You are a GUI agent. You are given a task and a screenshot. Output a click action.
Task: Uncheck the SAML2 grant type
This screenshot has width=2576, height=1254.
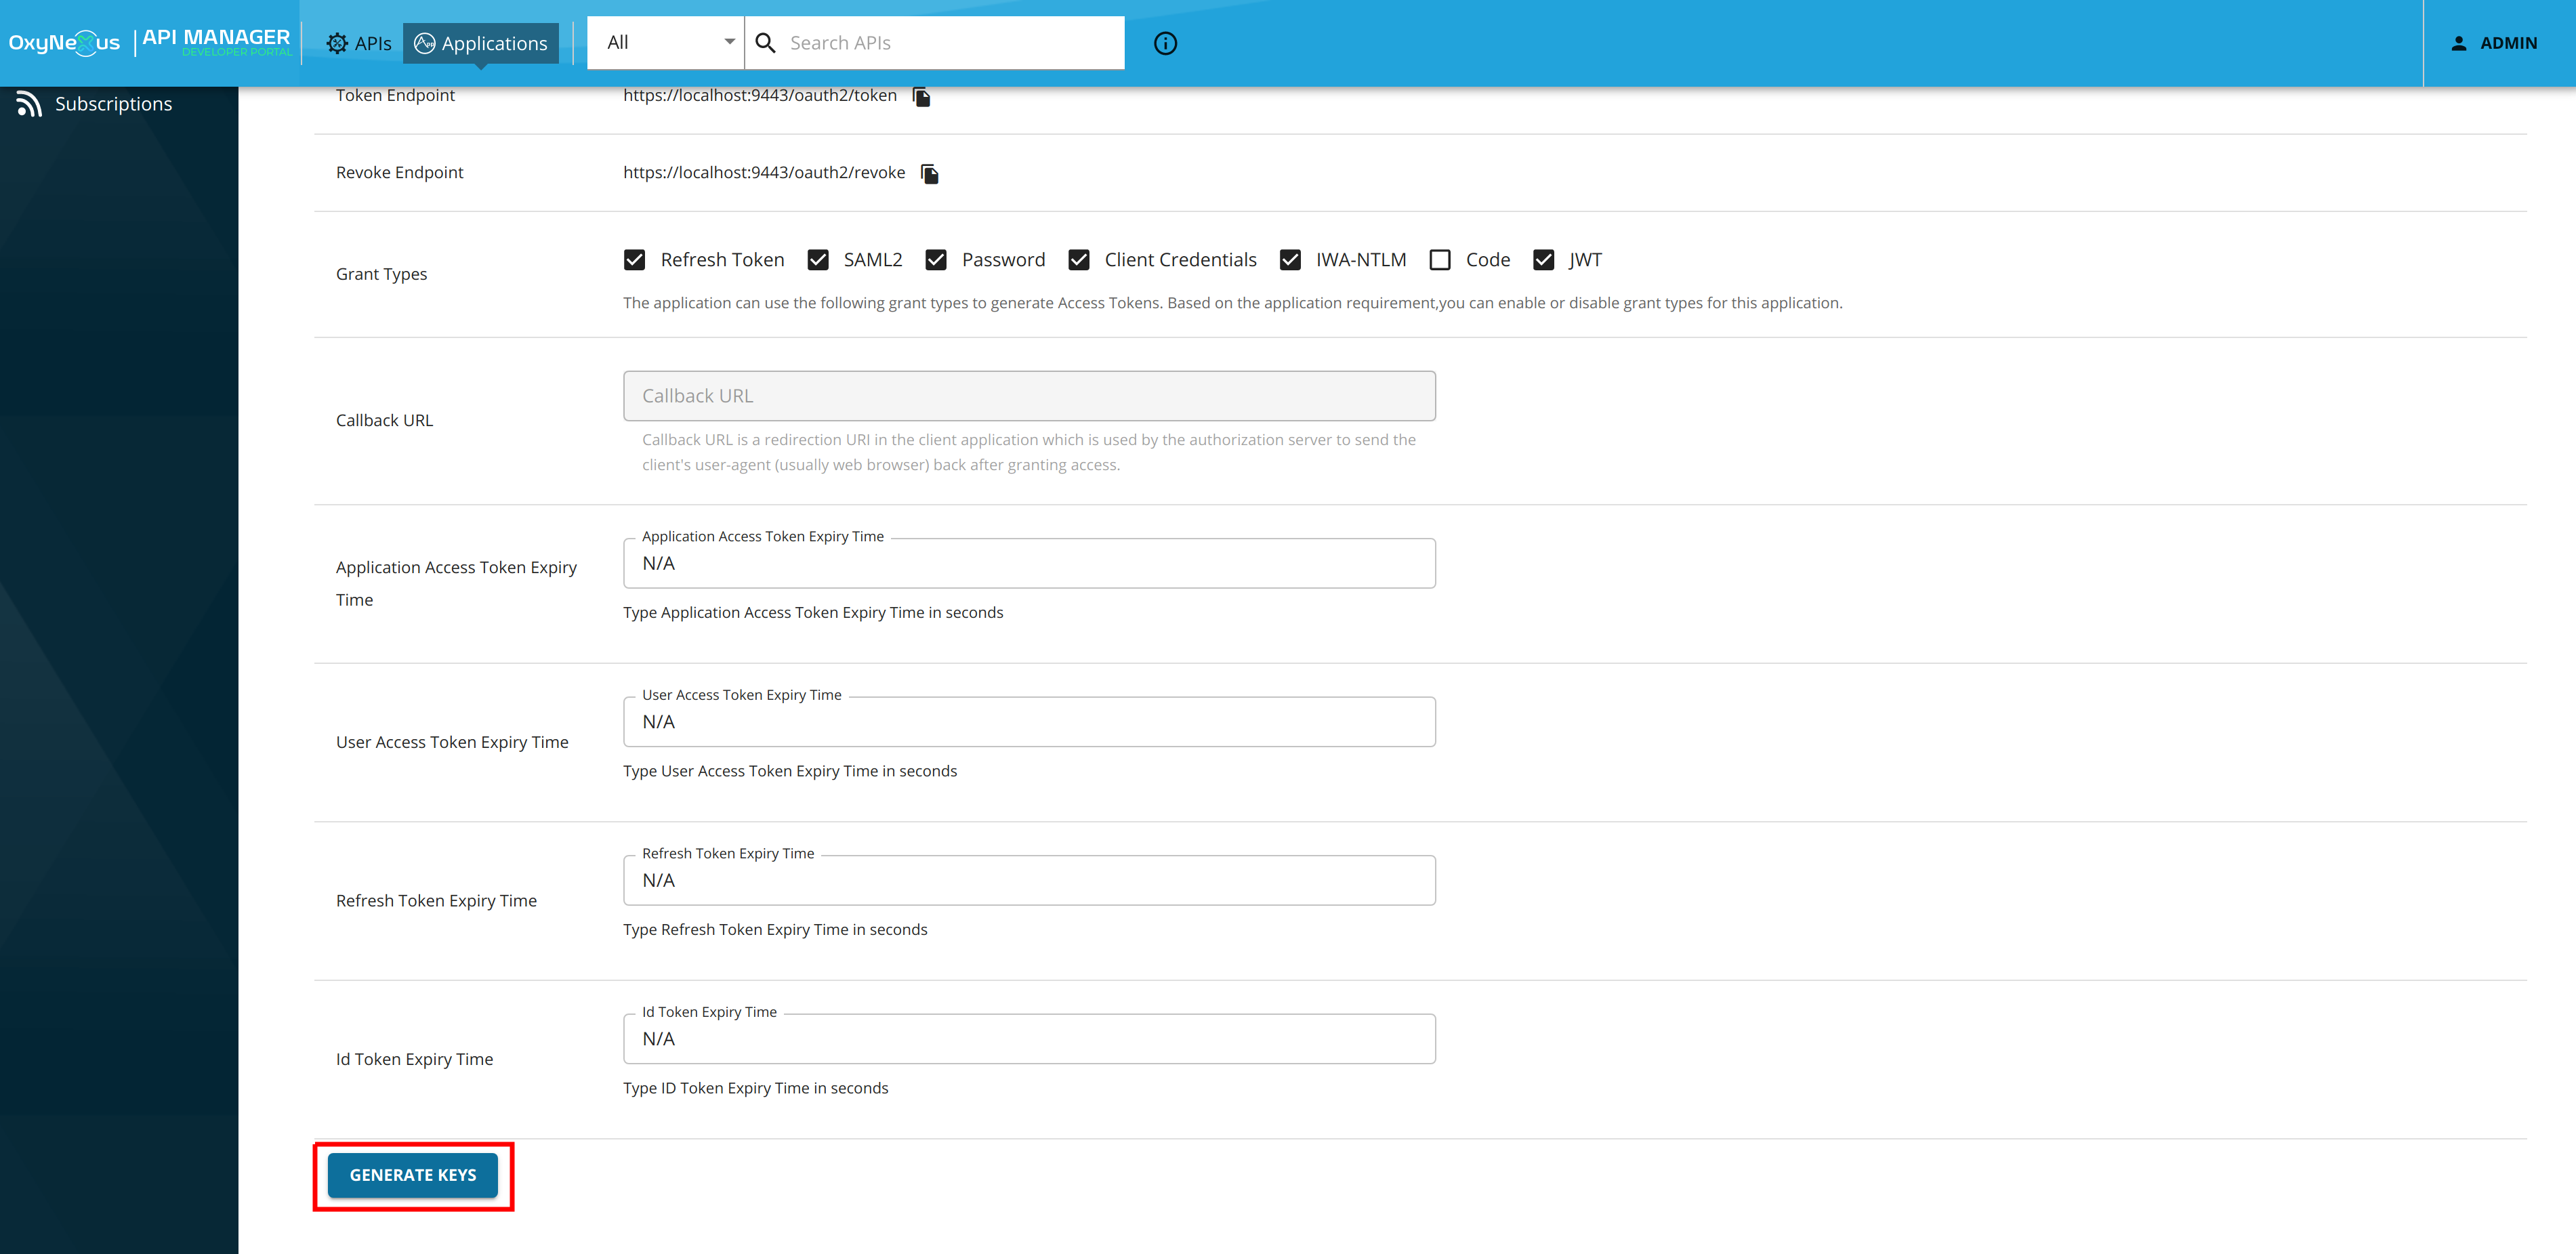pyautogui.click(x=818, y=260)
